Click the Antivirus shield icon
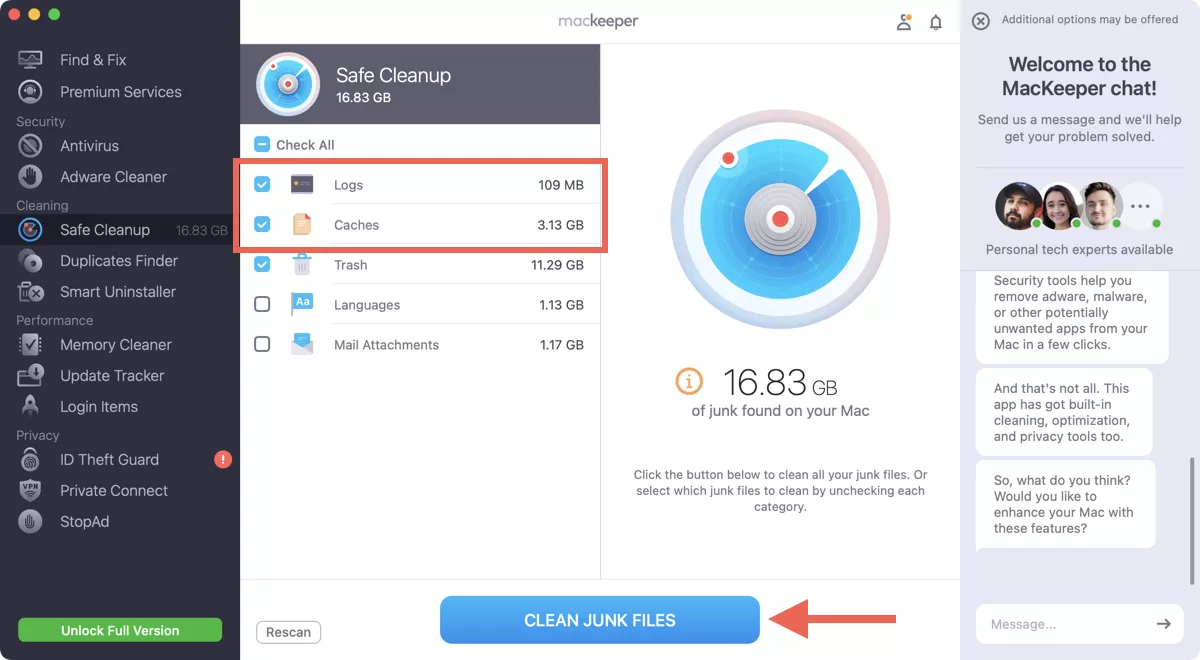The width and height of the screenshot is (1200, 660). pyautogui.click(x=31, y=146)
